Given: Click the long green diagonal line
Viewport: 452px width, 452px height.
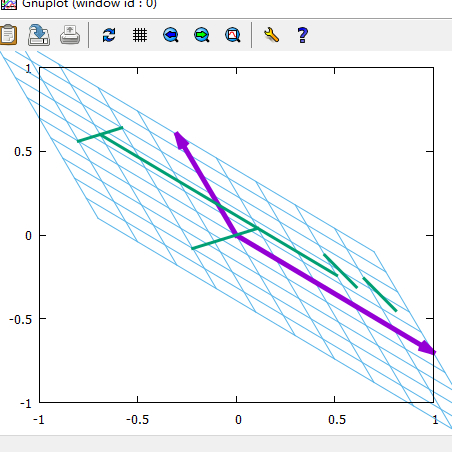Looking at the screenshot, I should (x=219, y=205).
